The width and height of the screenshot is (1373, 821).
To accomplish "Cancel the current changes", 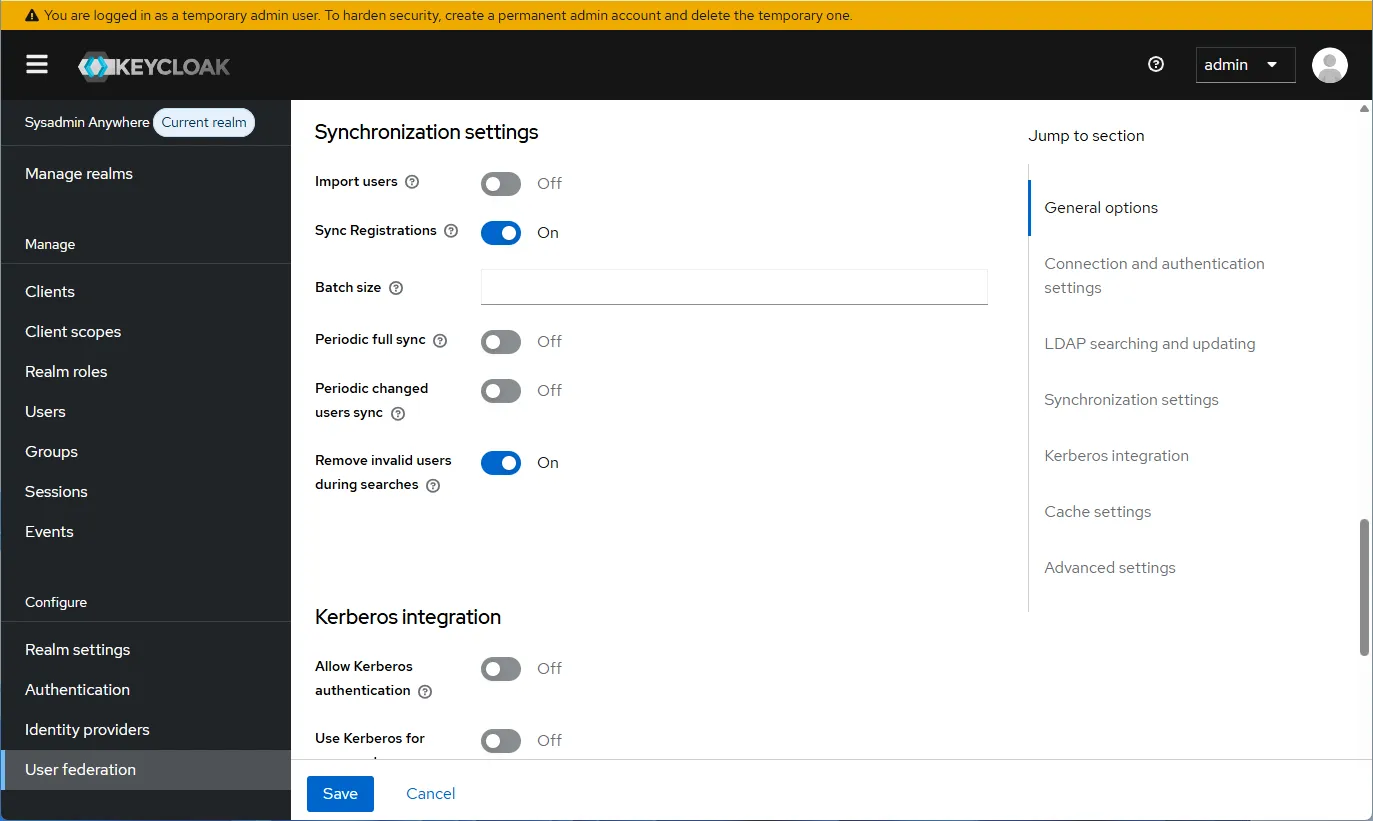I will (430, 793).
